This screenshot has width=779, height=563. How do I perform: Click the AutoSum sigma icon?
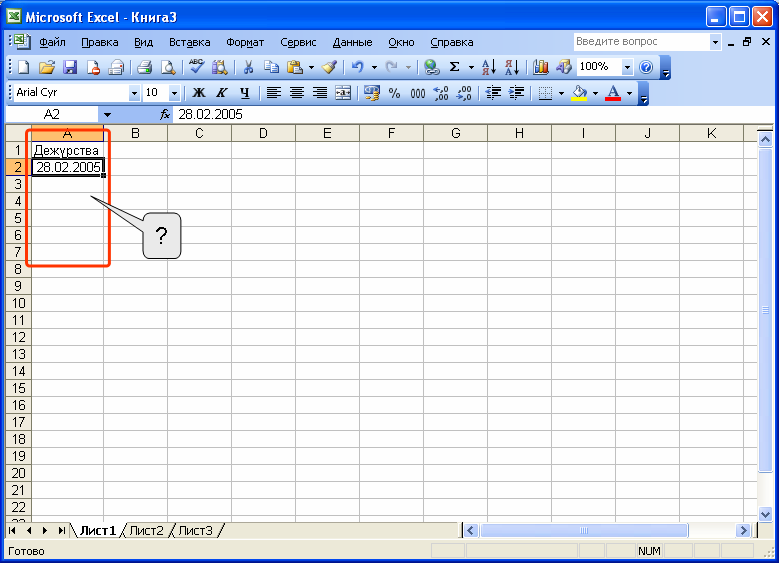(x=454, y=67)
